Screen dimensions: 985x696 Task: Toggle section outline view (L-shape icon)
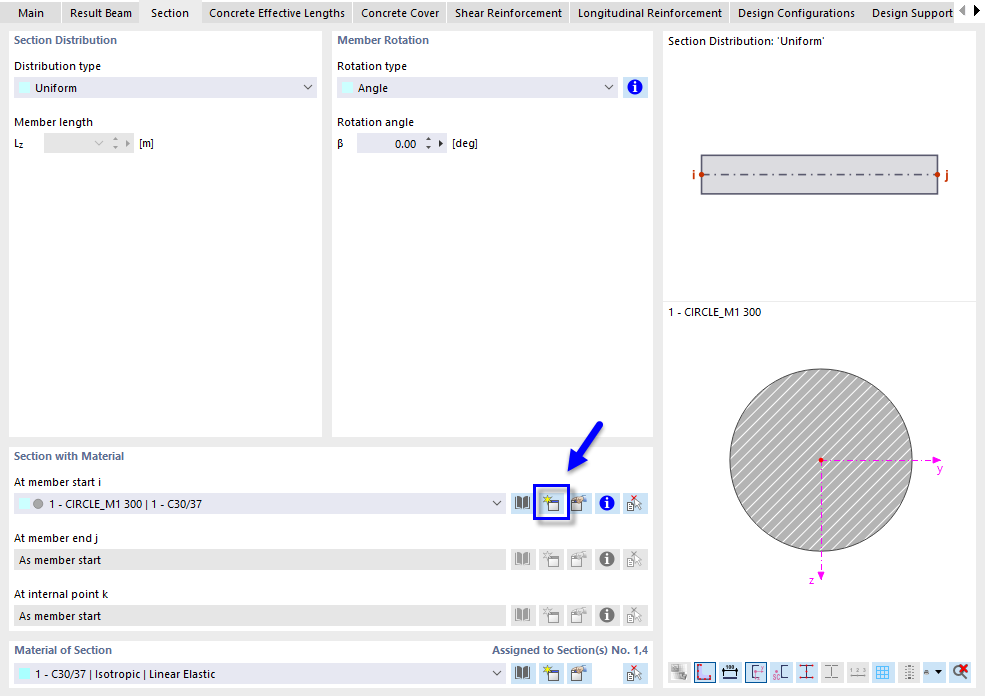click(704, 672)
